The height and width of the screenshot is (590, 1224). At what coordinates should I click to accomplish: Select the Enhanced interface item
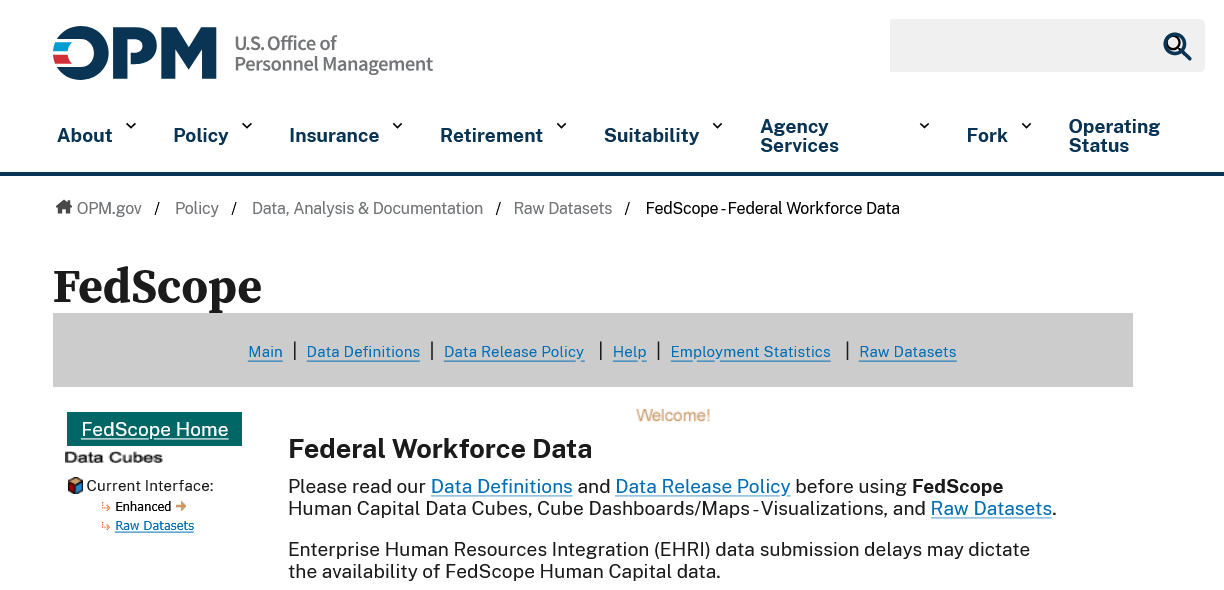point(143,507)
